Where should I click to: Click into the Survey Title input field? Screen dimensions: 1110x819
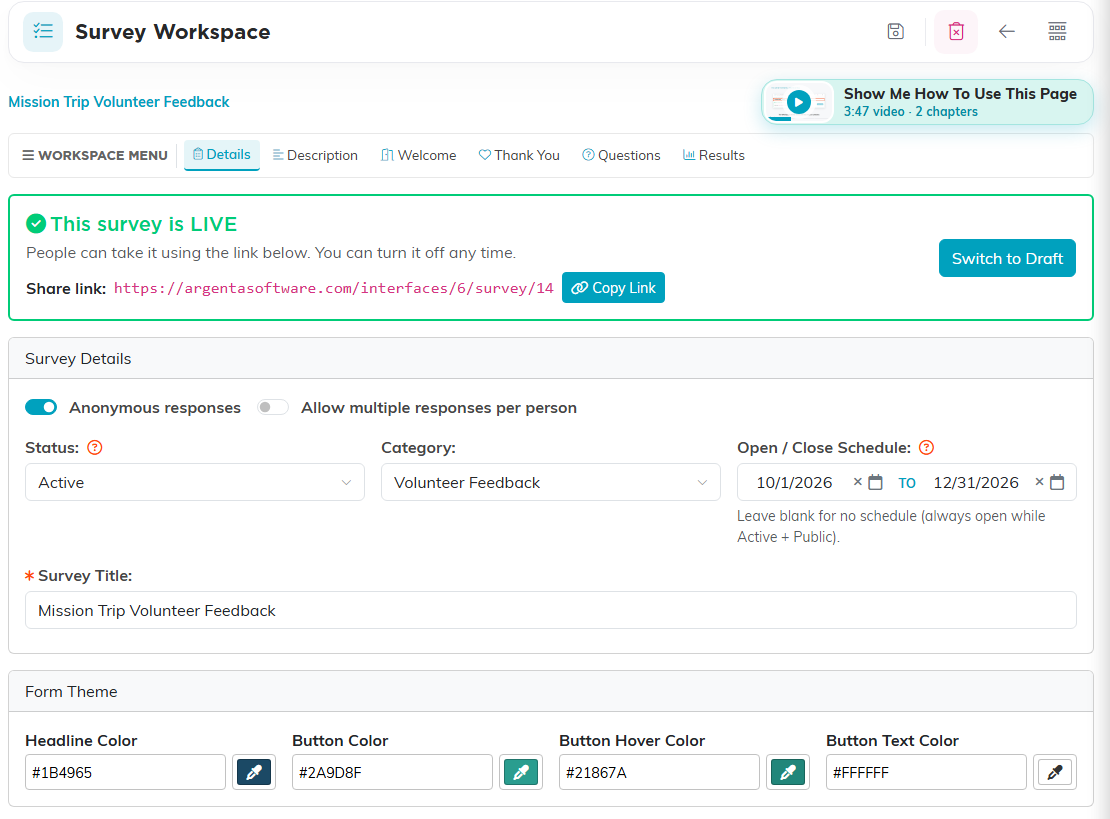pos(551,610)
